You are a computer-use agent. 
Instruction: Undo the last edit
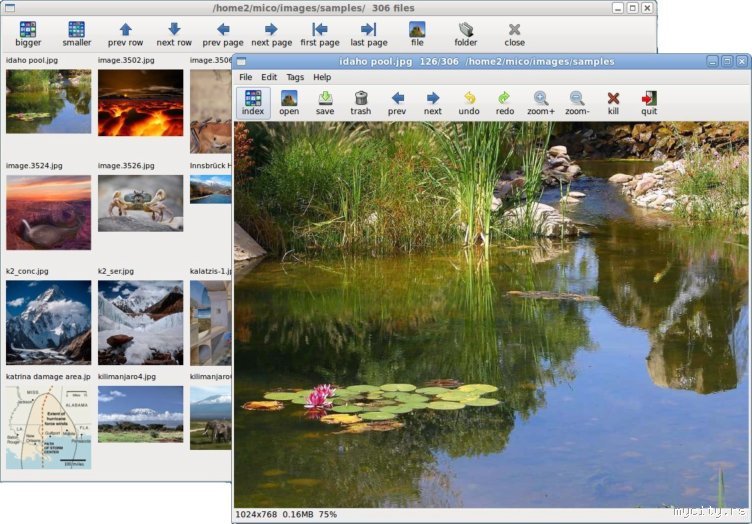tap(469, 102)
